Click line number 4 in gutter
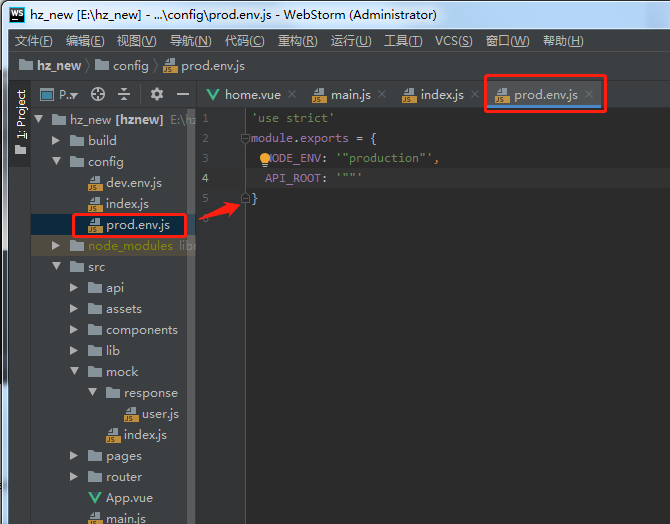670x524 pixels. tap(205, 178)
